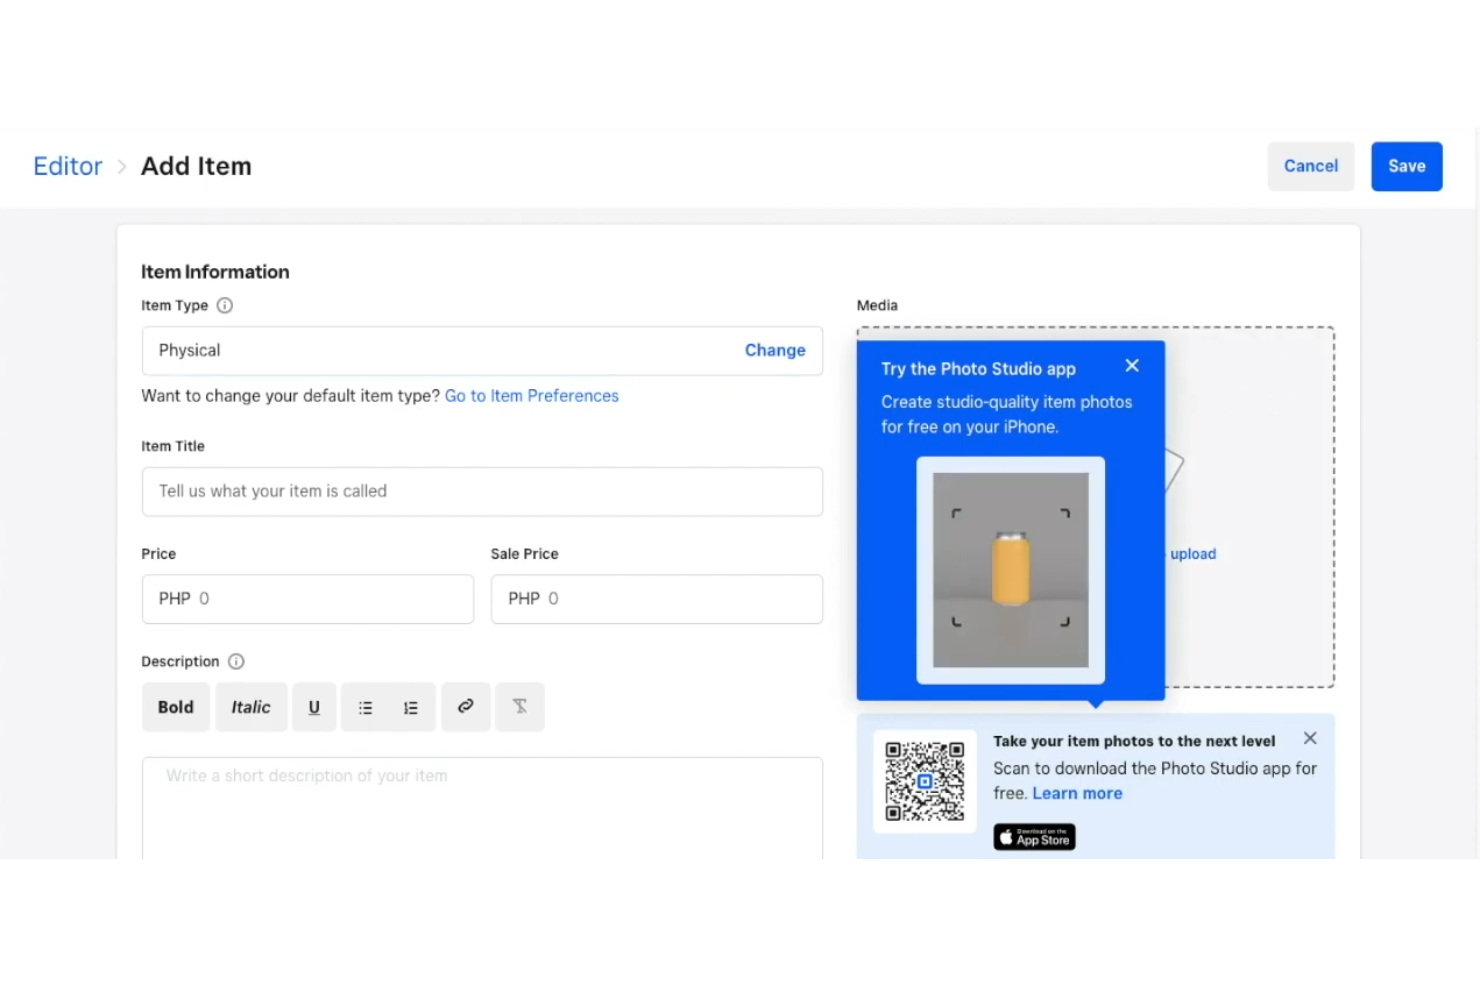Open the Item Type info tooltip
The height and width of the screenshot is (987, 1480).
(224, 305)
